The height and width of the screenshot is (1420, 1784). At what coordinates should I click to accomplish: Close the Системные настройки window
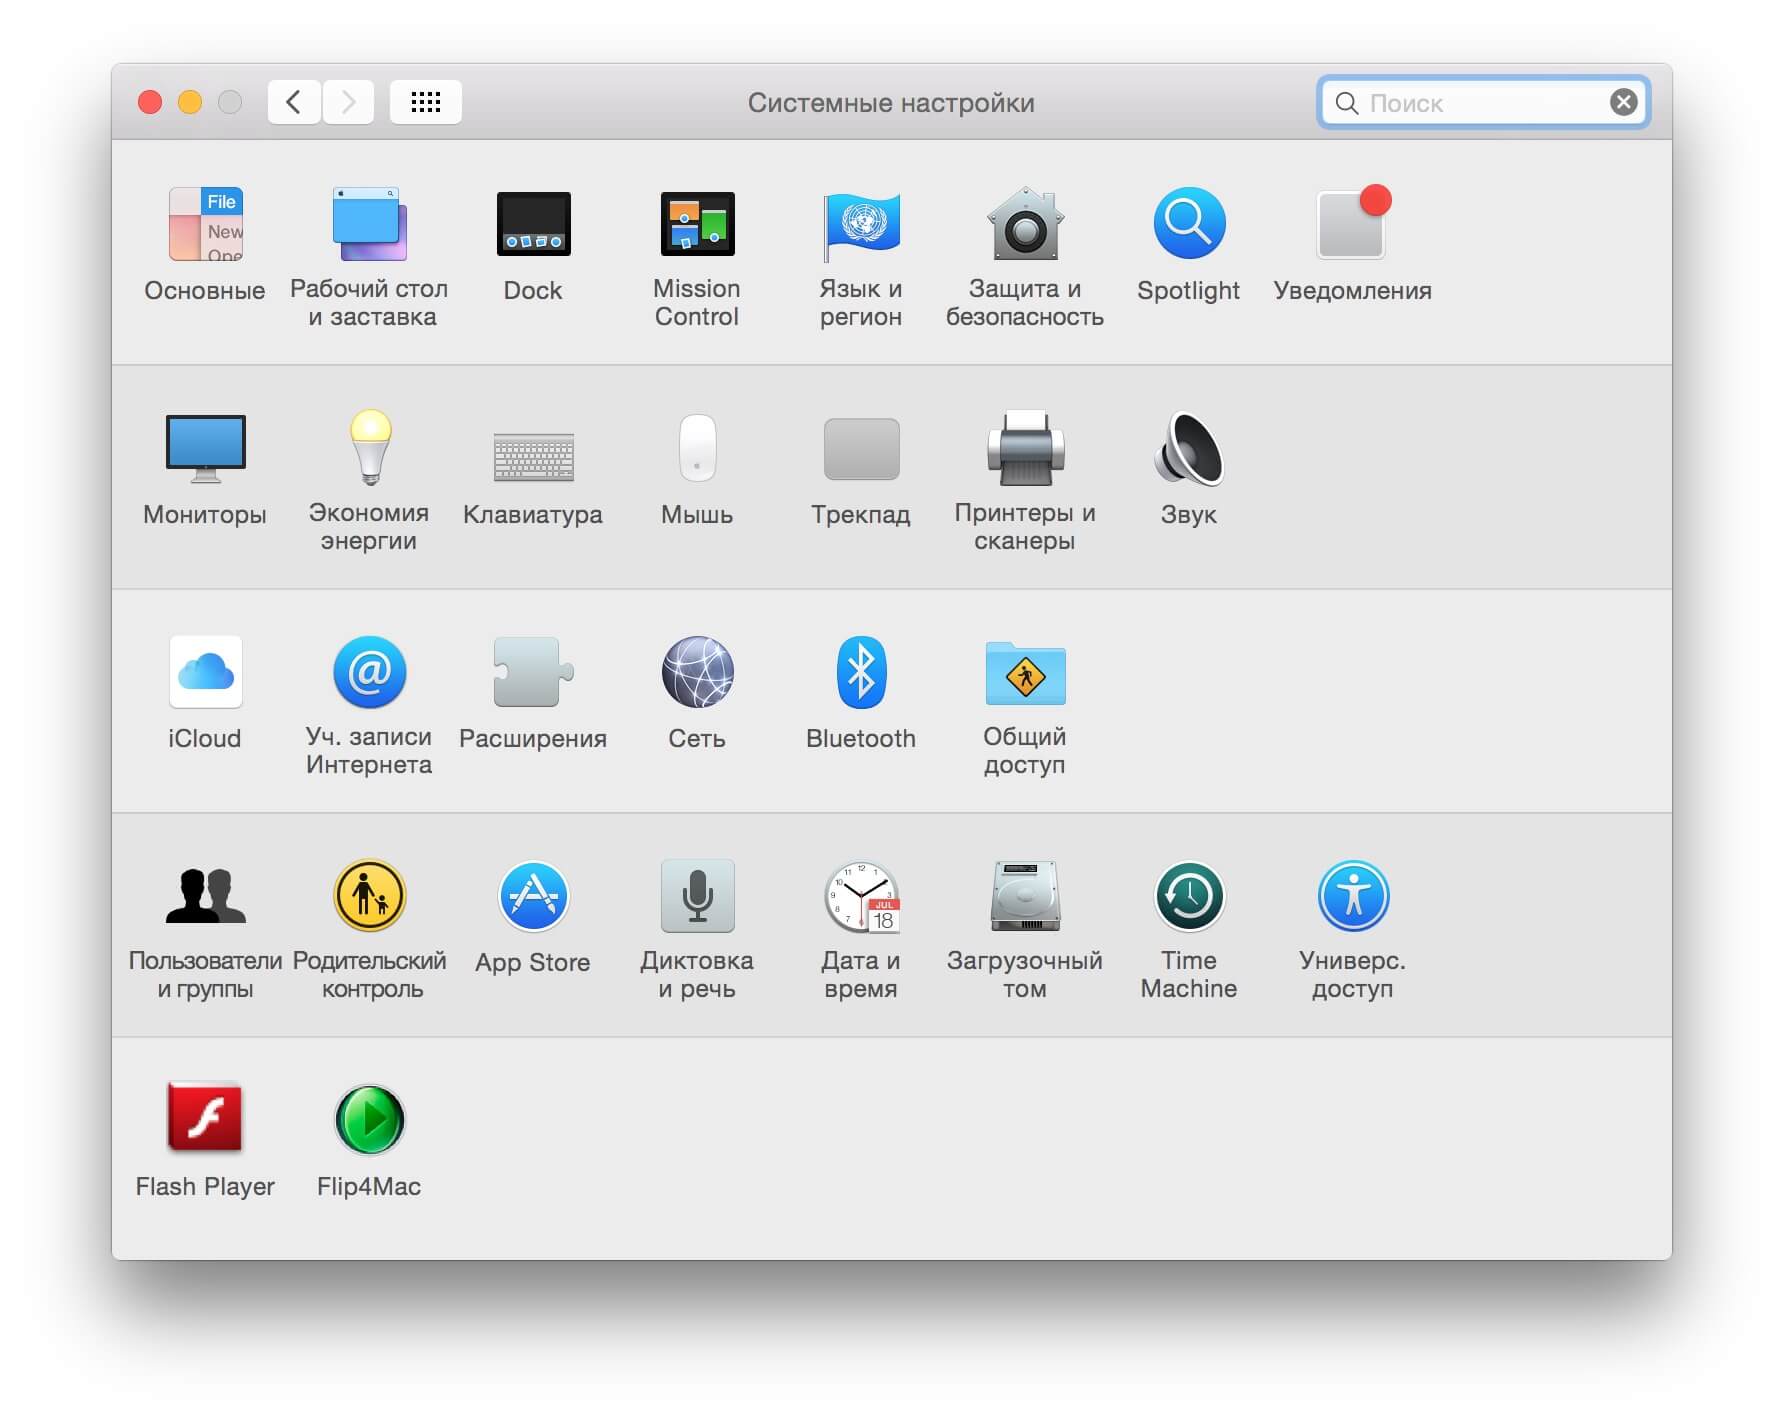click(150, 102)
